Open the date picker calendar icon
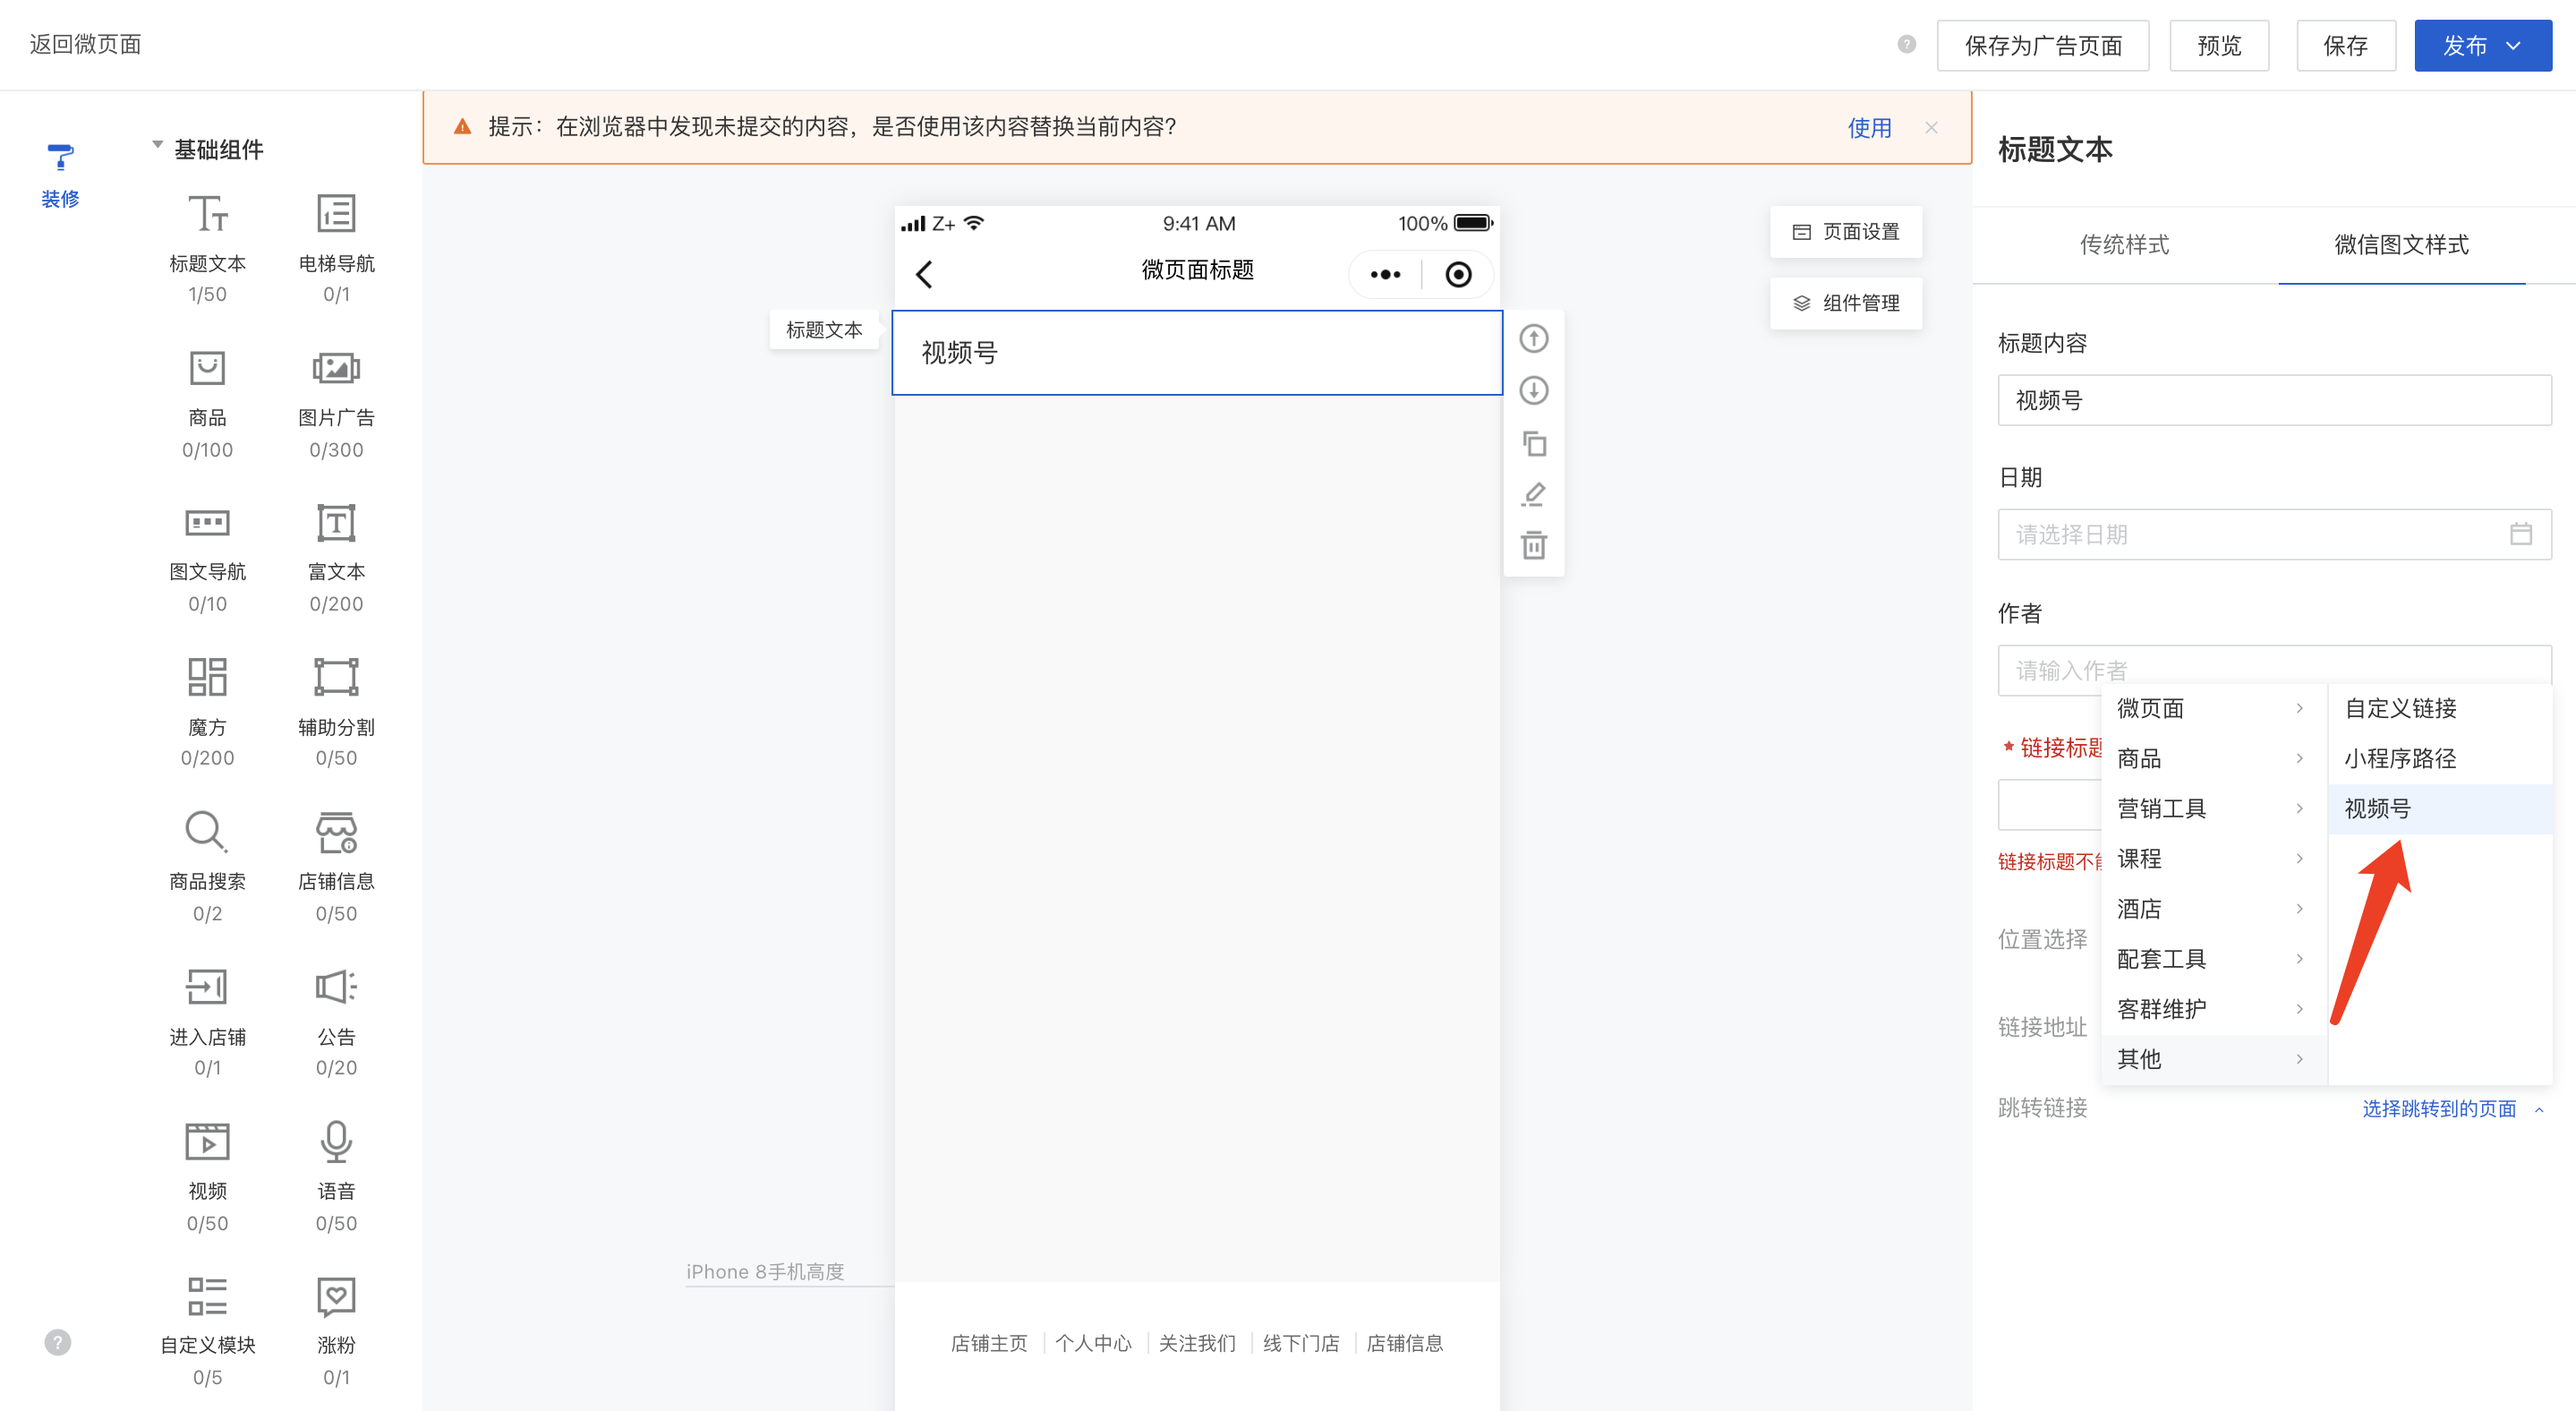The image size is (2576, 1411). point(2520,534)
